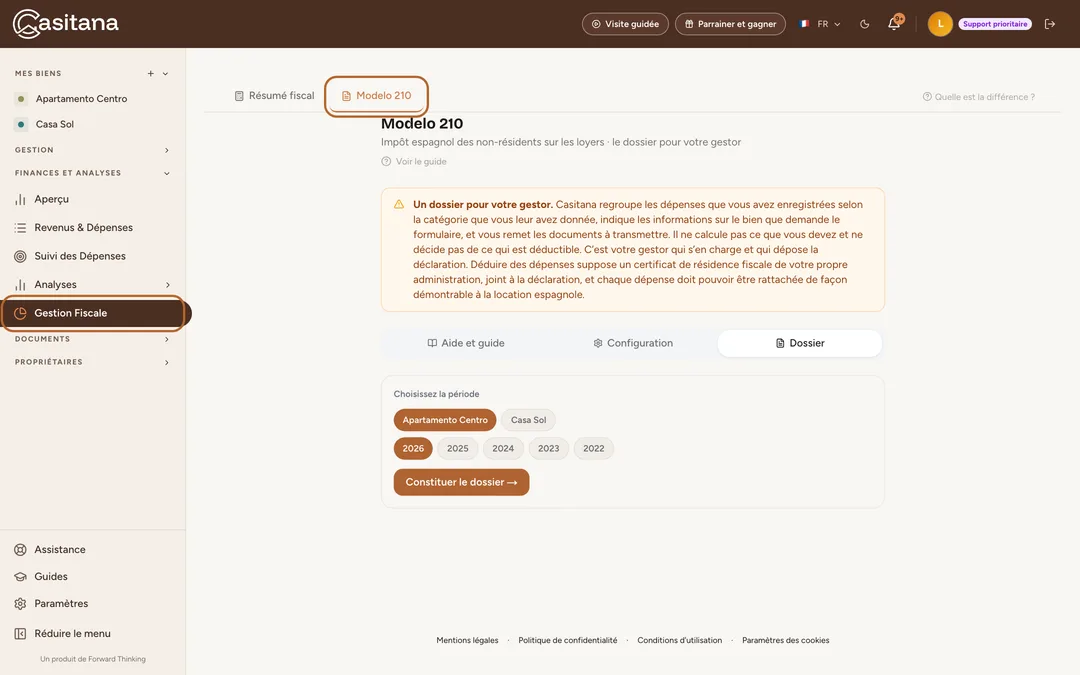Add a new property with plus icon
This screenshot has width=1080, height=675.
[150, 74]
